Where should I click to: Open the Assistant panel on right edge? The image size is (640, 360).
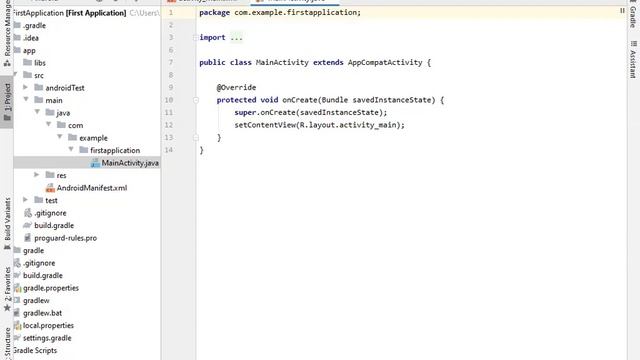(x=633, y=60)
